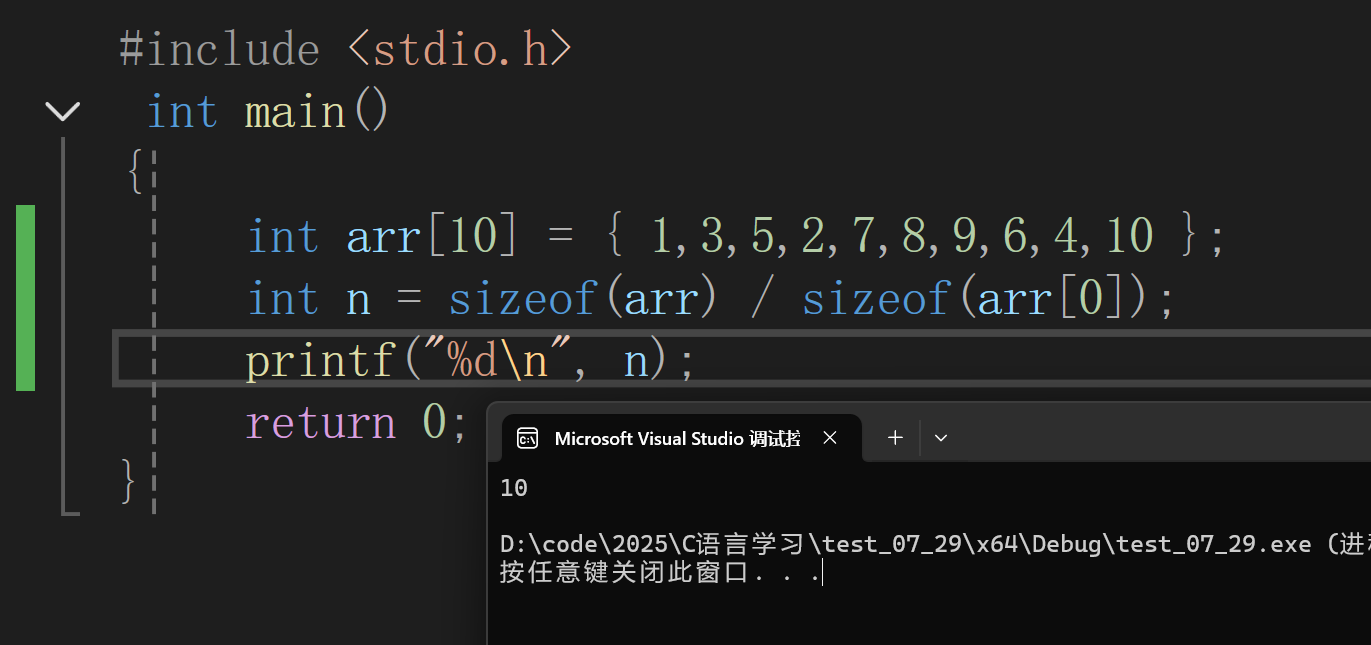Click the console output value 10
The height and width of the screenshot is (645, 1371).
[x=514, y=488]
